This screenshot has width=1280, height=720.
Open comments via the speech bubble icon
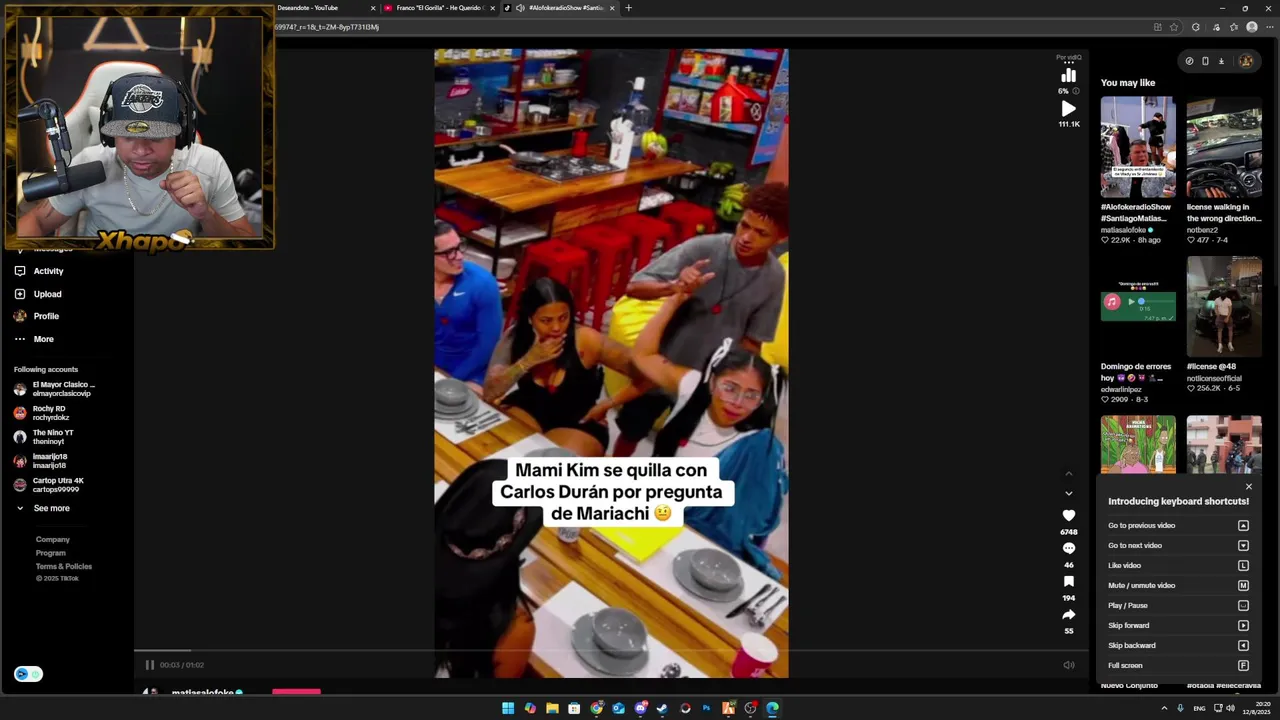(x=1068, y=549)
